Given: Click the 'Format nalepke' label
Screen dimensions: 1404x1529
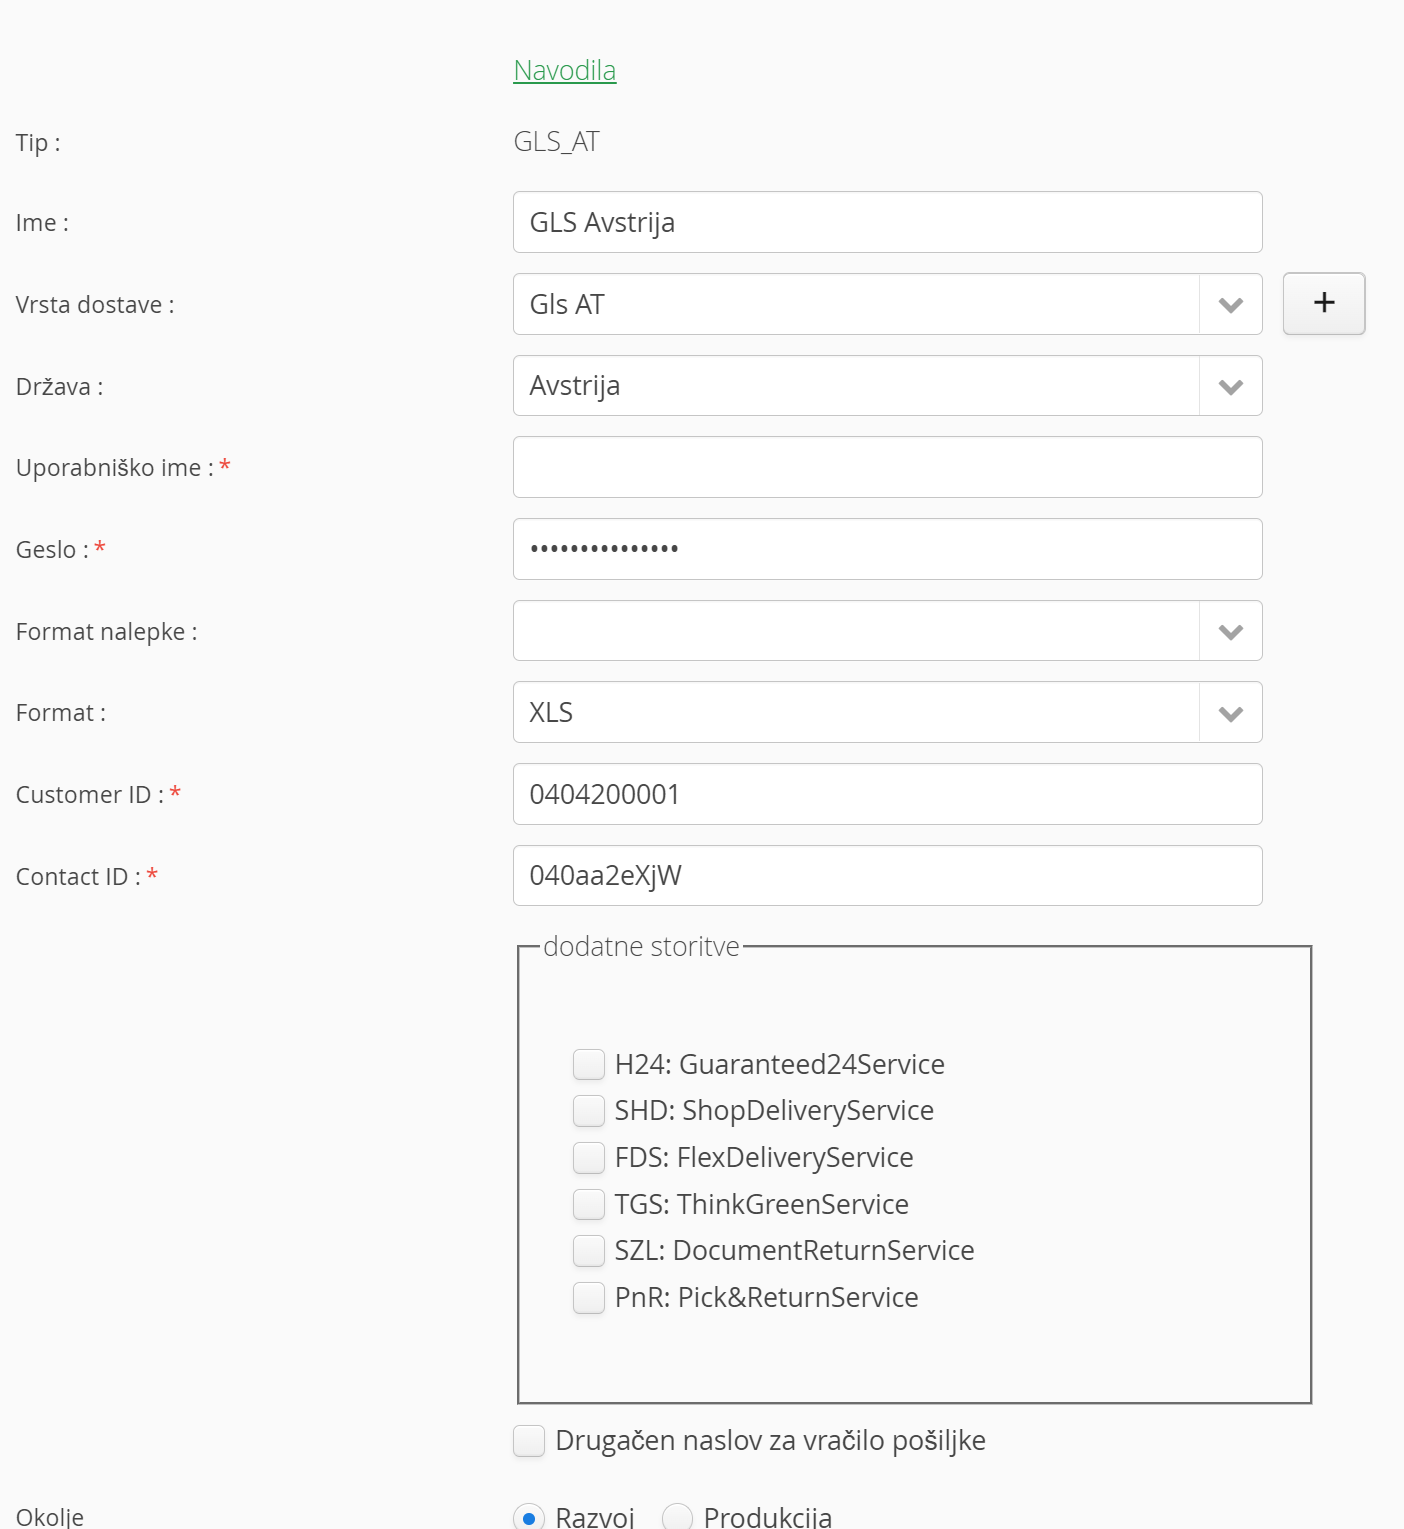Looking at the screenshot, I should click(x=107, y=631).
